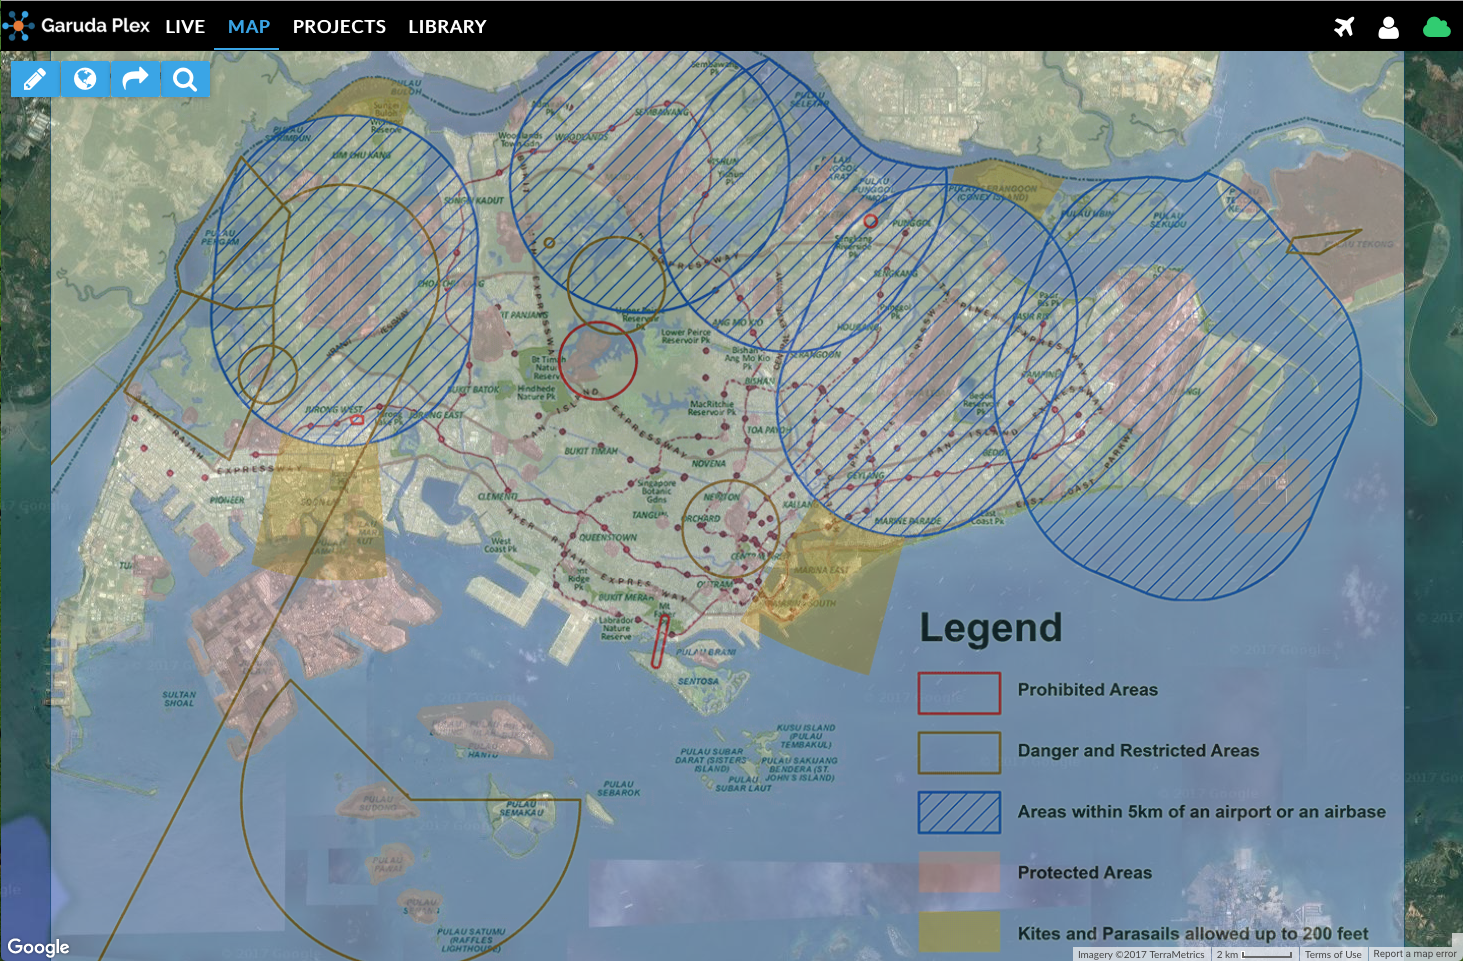Open the LIVE tab
The image size is (1463, 961).
coord(185,27)
